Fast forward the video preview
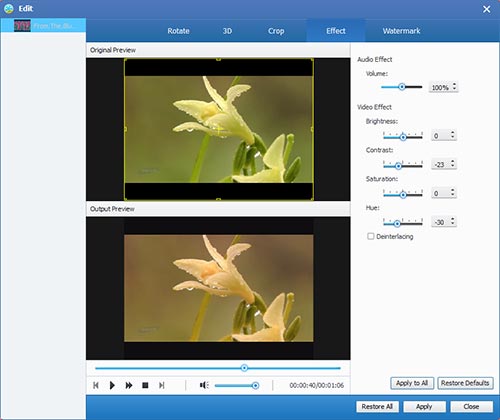The image size is (500, 420). [x=129, y=385]
